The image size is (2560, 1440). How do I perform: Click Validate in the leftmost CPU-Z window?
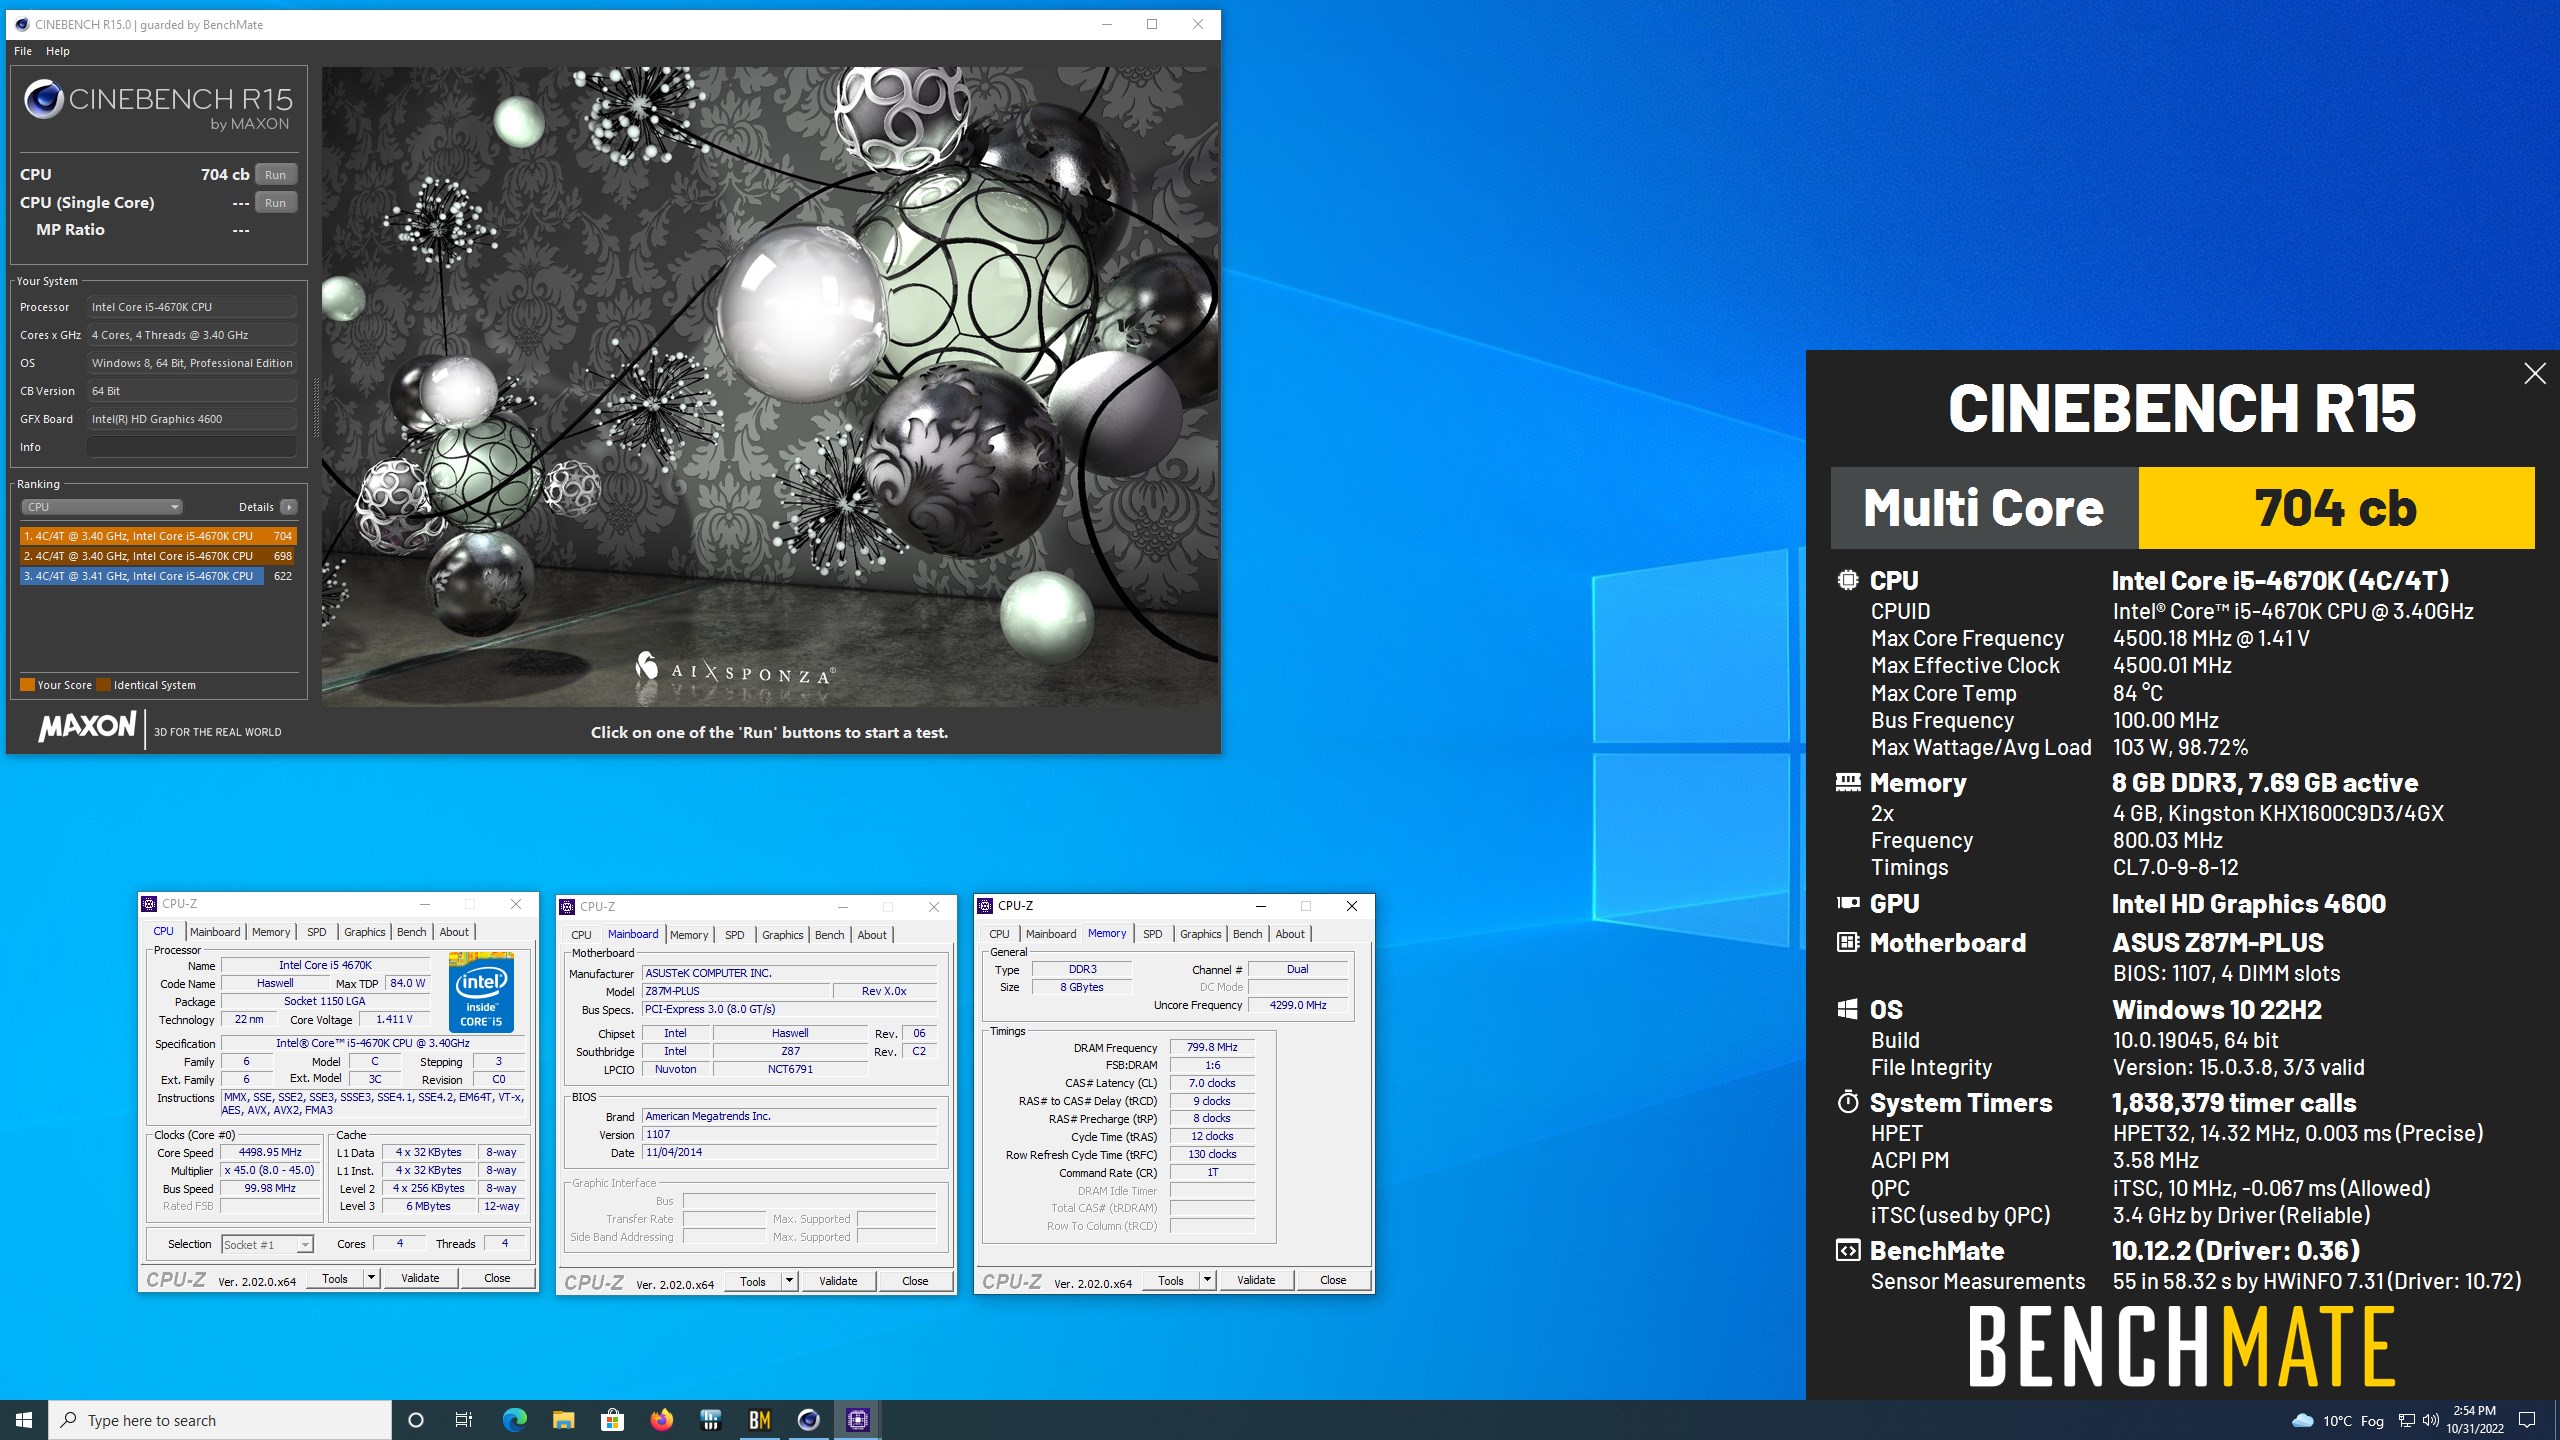tap(420, 1278)
